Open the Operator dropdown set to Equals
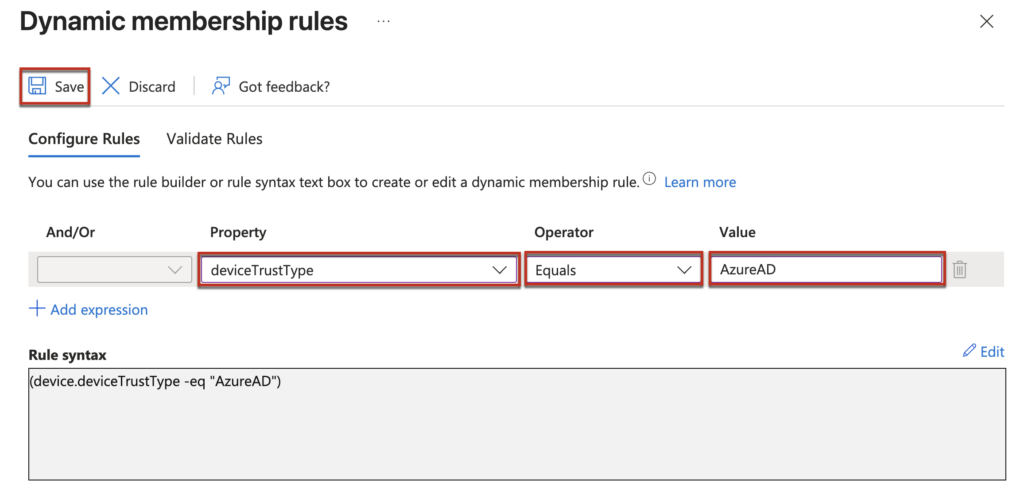This screenshot has height=492, width=1024. click(613, 270)
